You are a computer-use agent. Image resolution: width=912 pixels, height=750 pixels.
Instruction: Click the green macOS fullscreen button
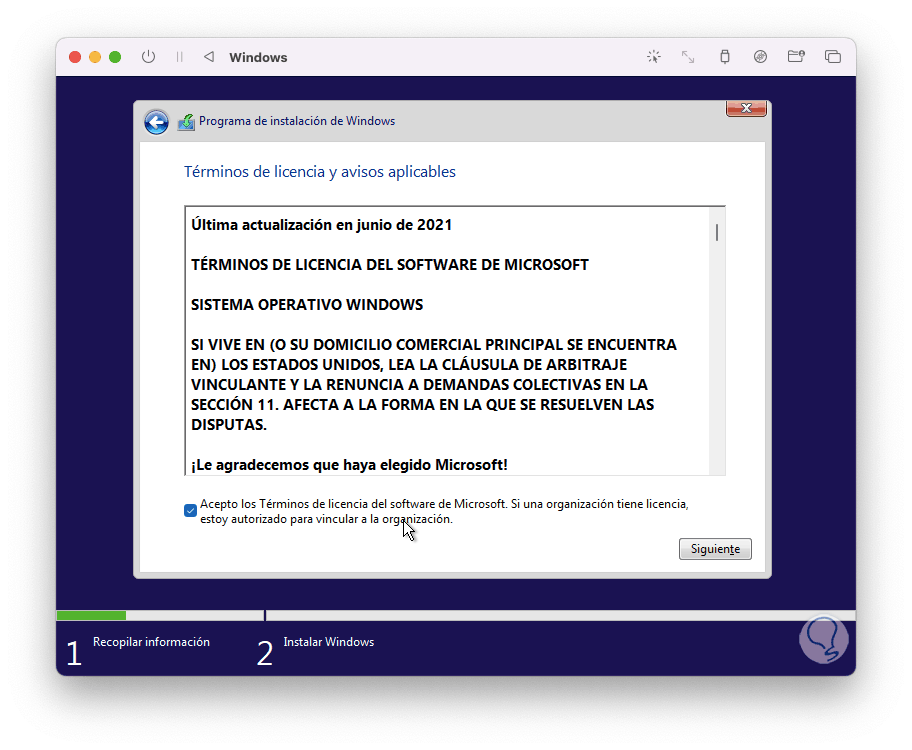click(115, 57)
